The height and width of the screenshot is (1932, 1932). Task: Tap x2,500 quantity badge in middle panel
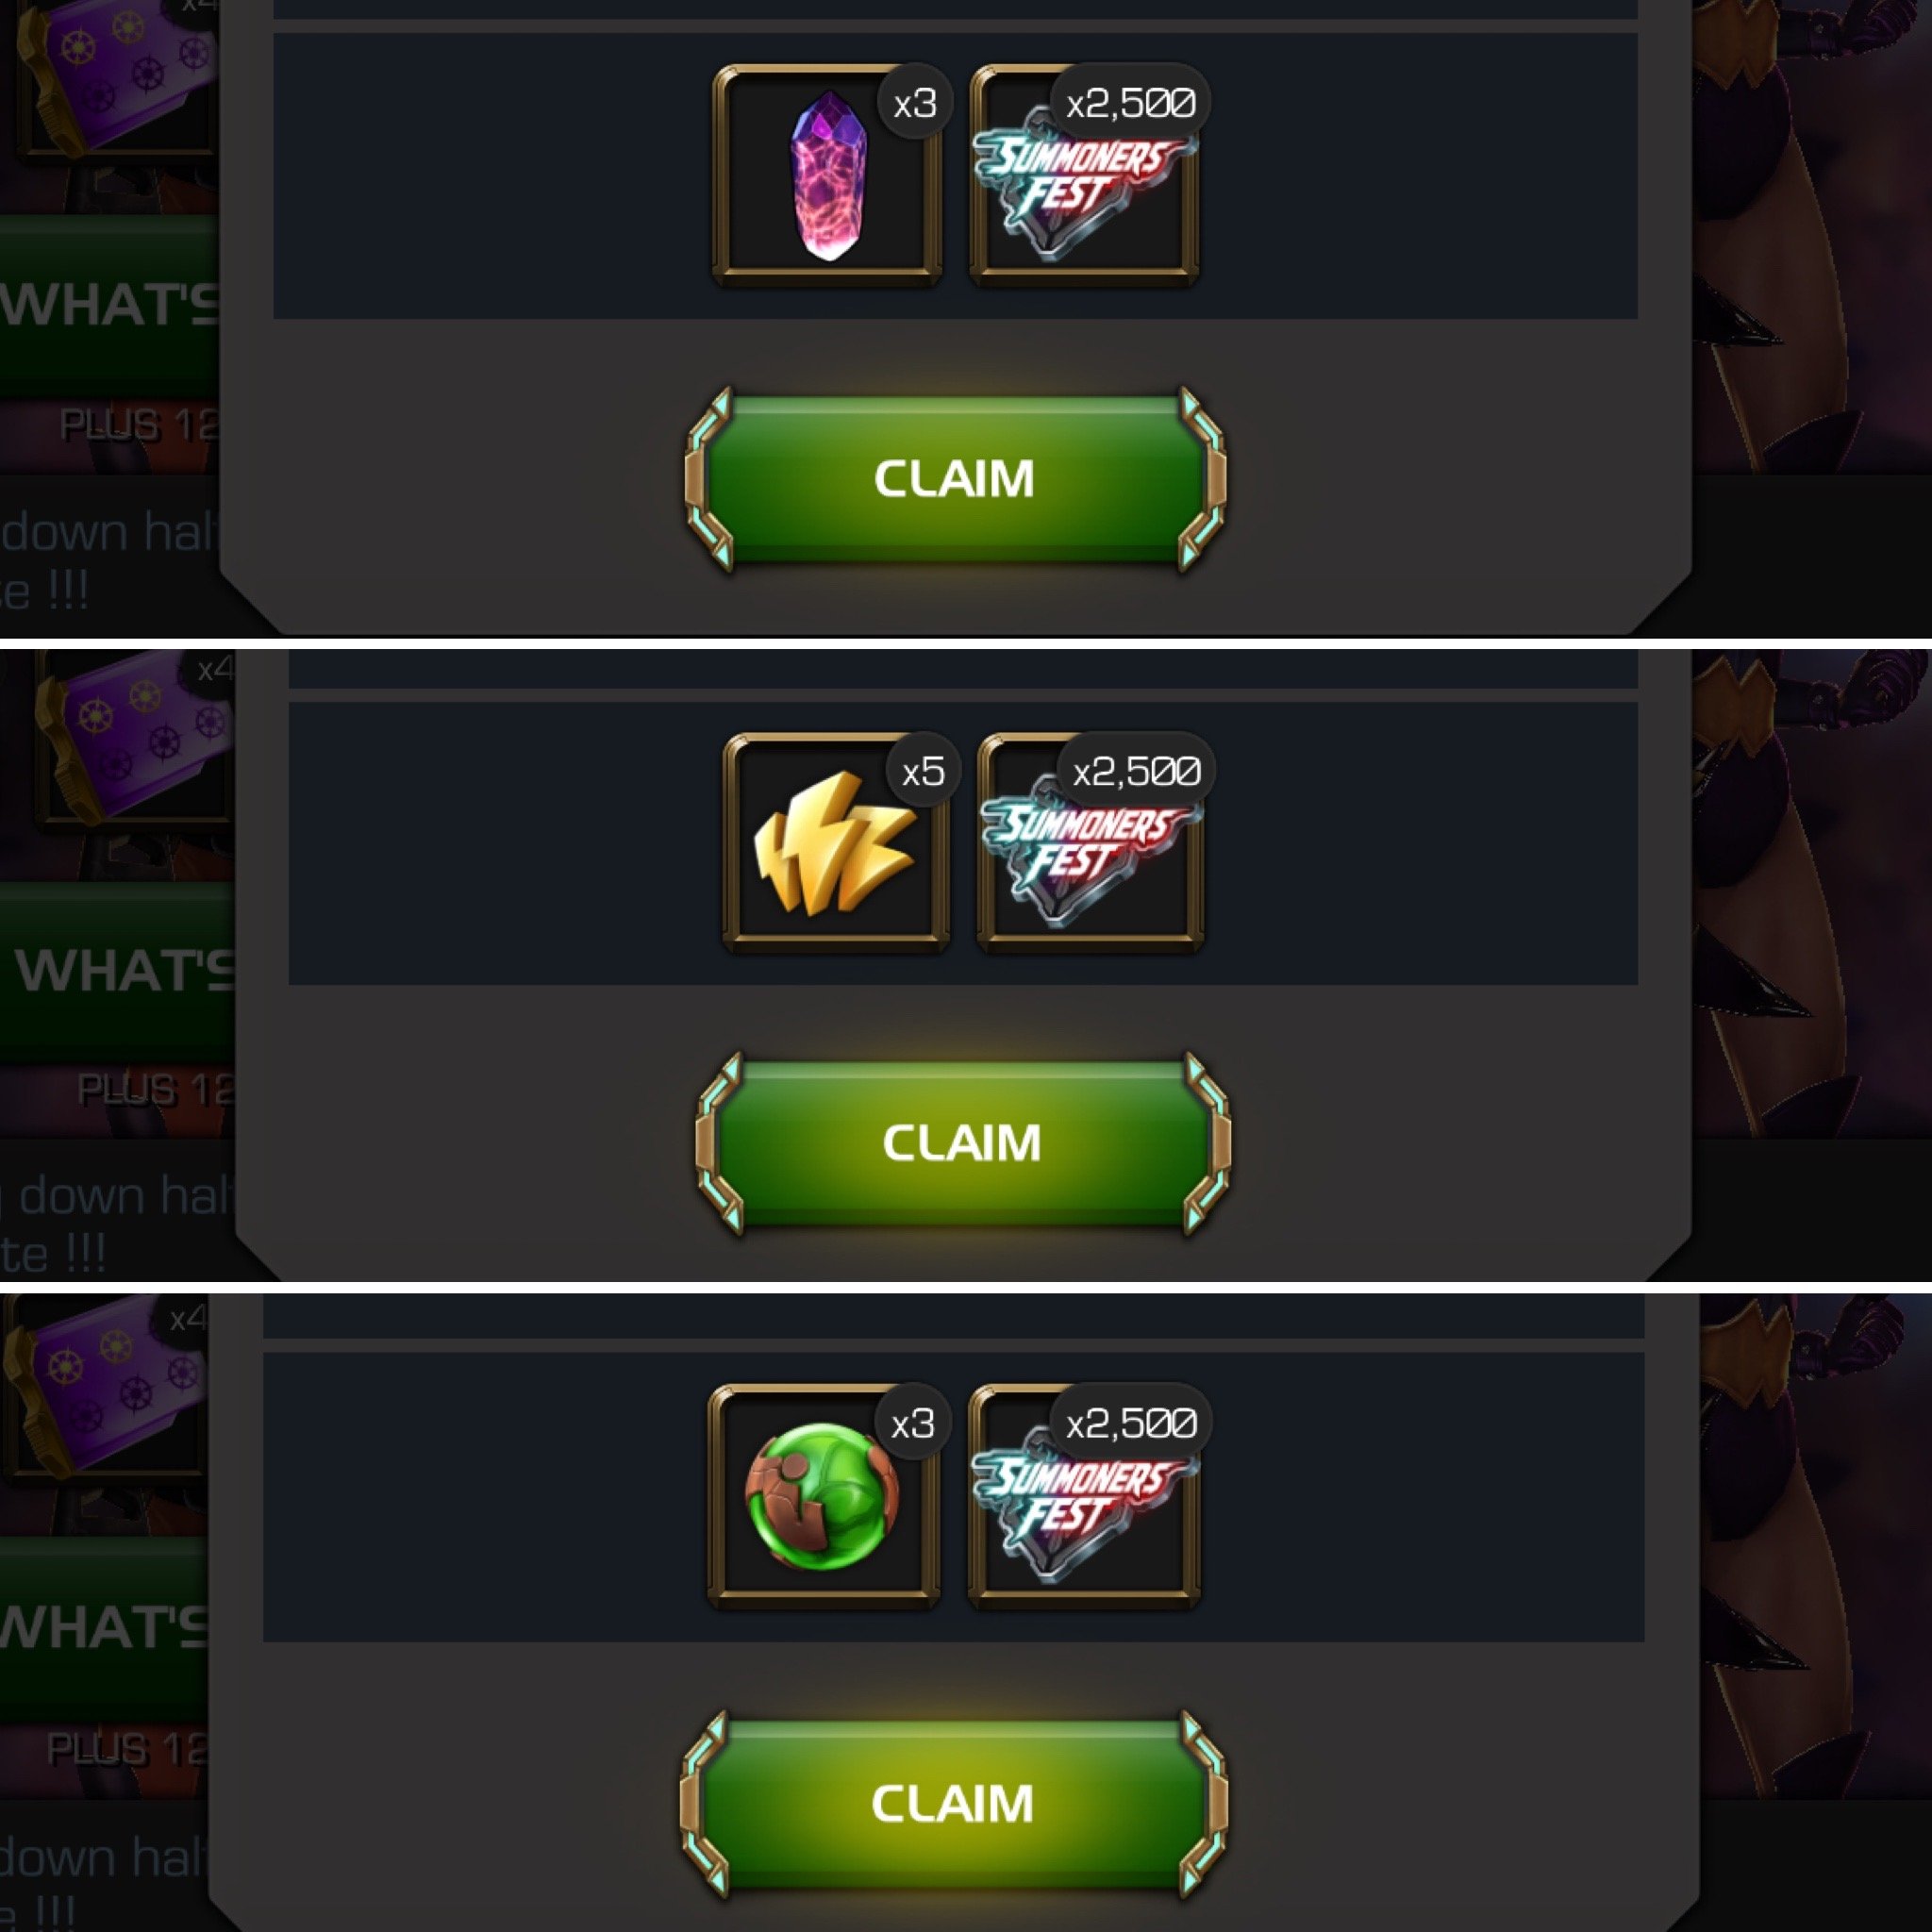click(1137, 771)
